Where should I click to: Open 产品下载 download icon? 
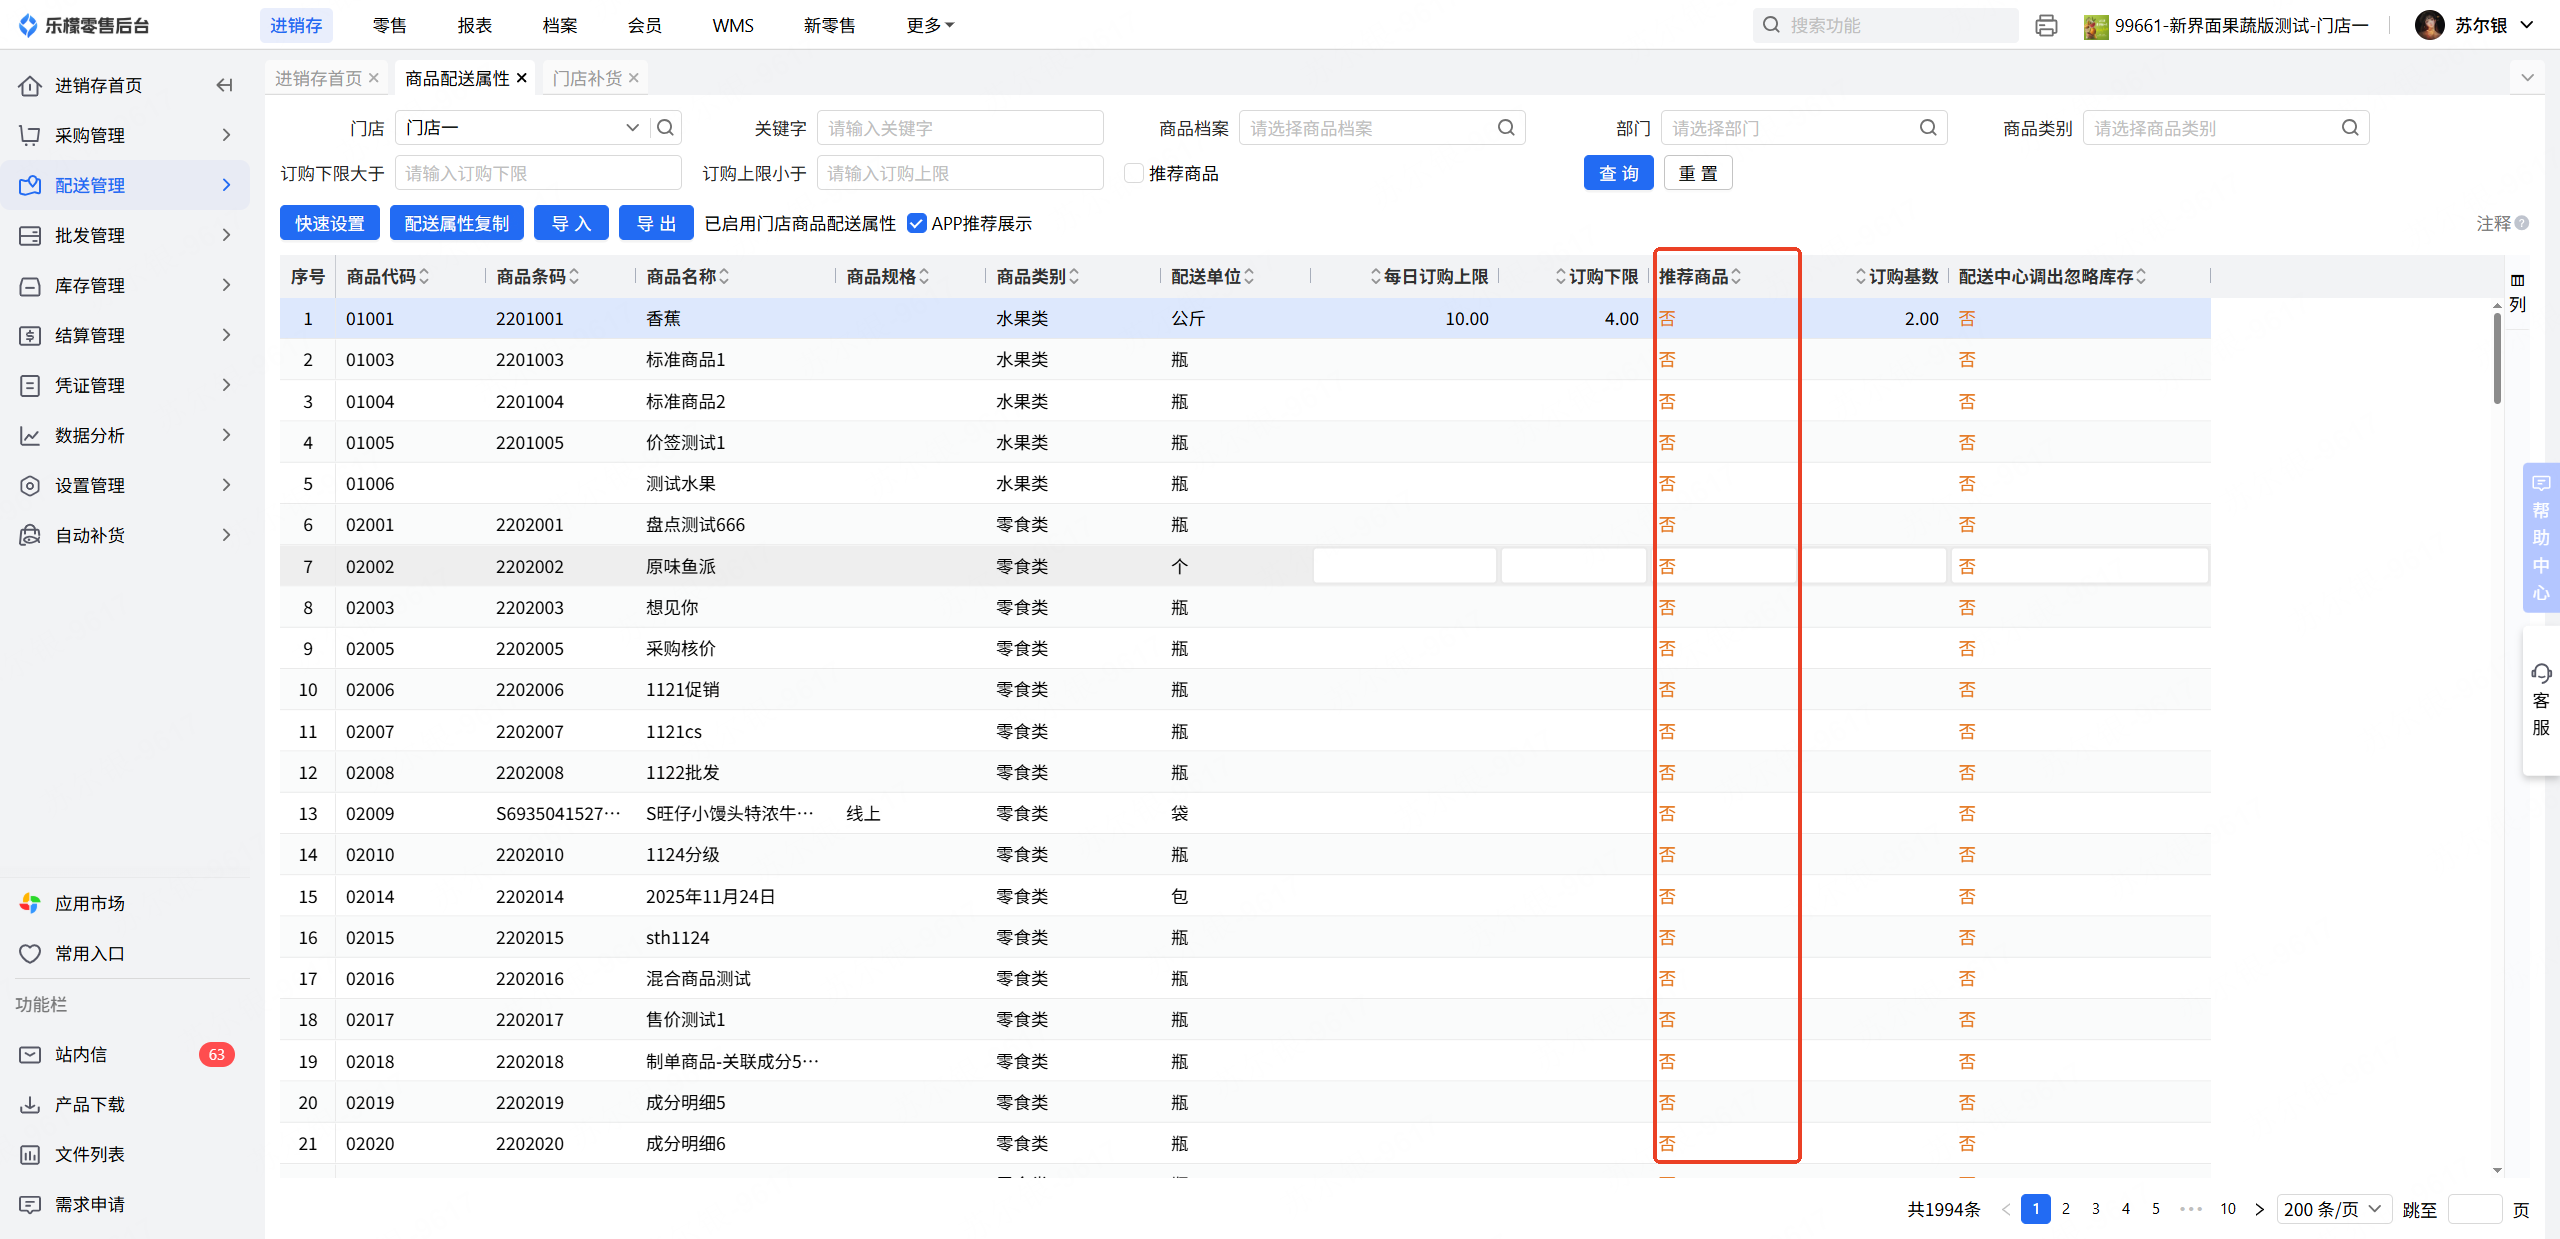click(30, 1104)
